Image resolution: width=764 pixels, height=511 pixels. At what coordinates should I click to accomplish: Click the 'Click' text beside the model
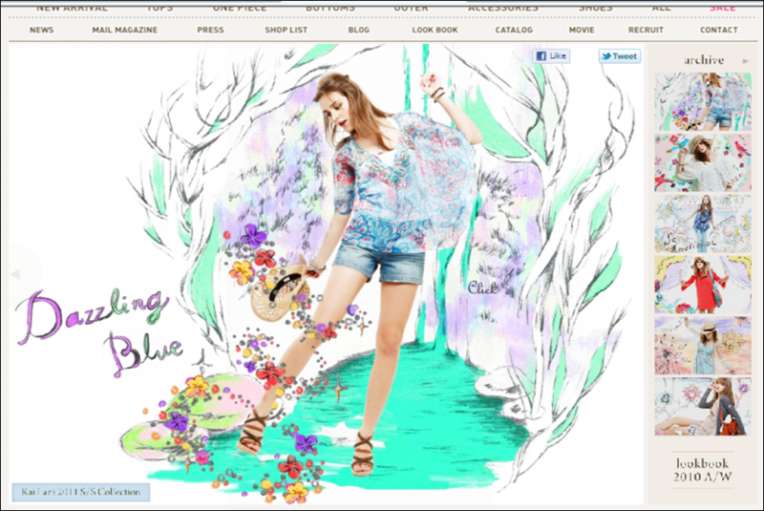[481, 288]
